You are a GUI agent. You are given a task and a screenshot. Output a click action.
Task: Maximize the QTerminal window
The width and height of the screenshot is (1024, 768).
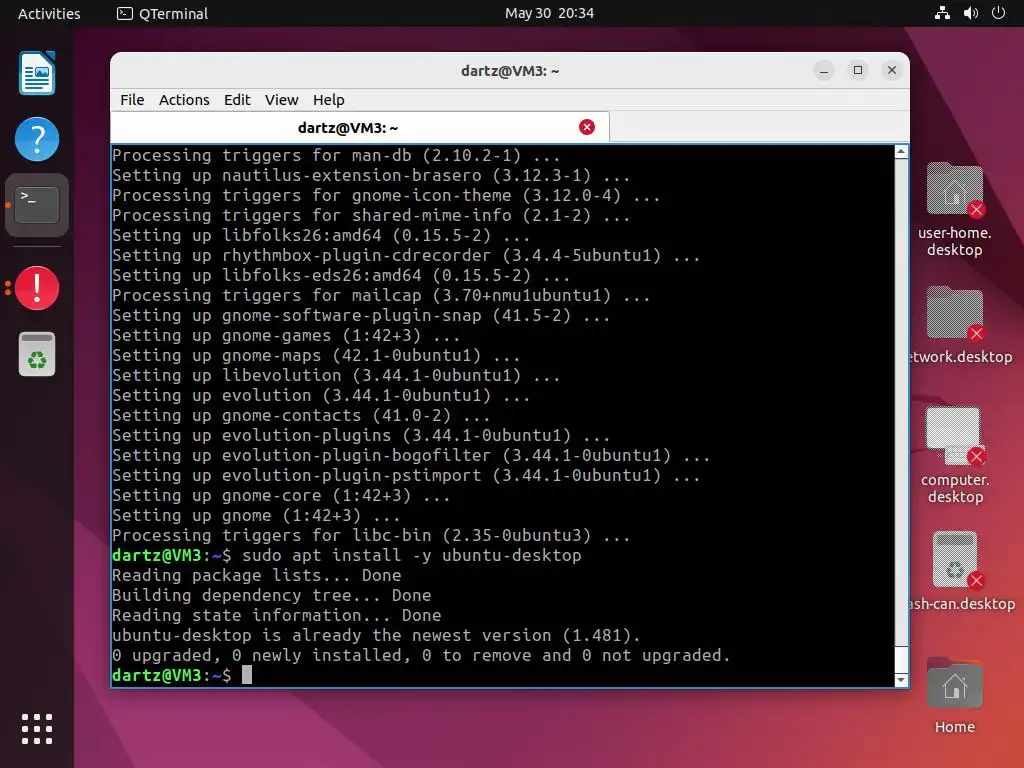click(x=857, y=70)
